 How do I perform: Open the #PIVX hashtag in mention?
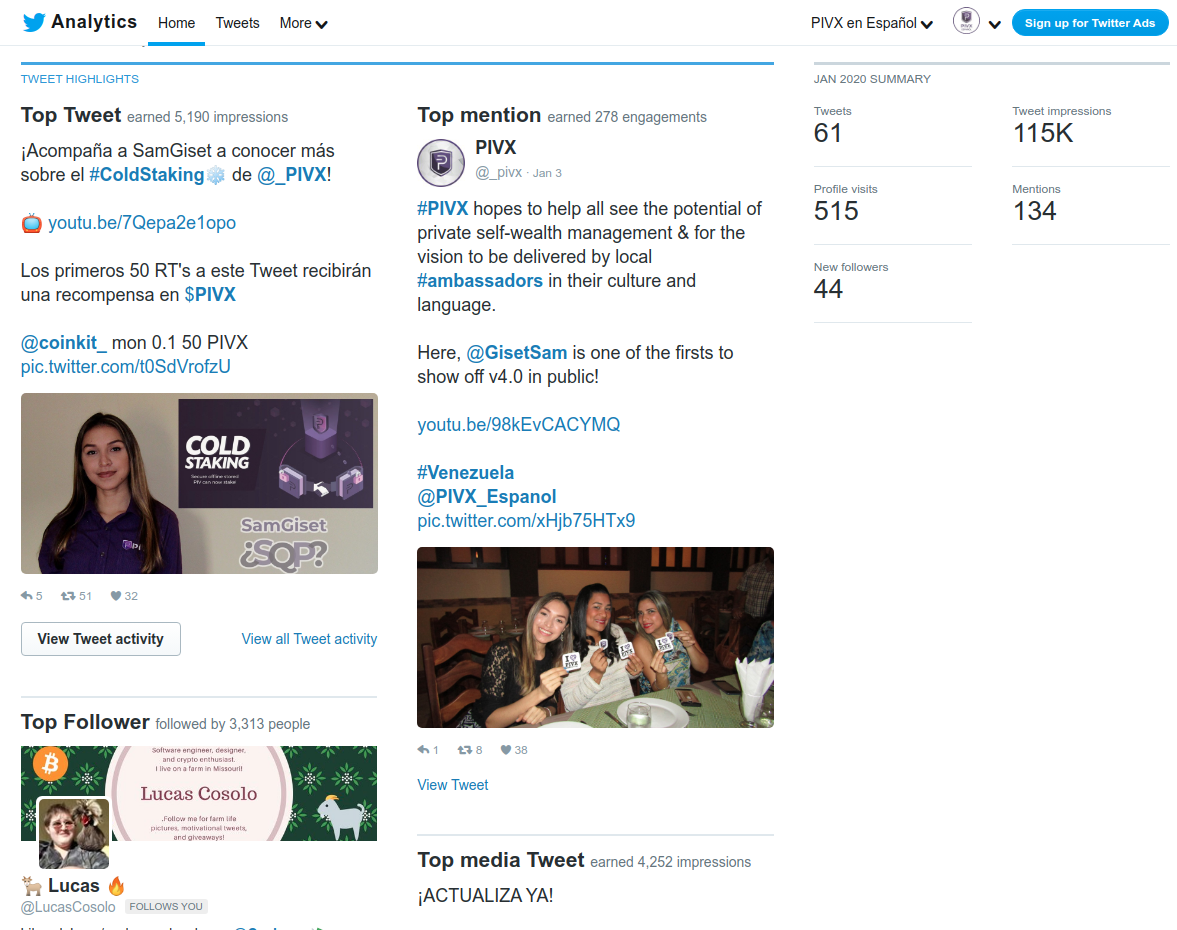pyautogui.click(x=442, y=209)
